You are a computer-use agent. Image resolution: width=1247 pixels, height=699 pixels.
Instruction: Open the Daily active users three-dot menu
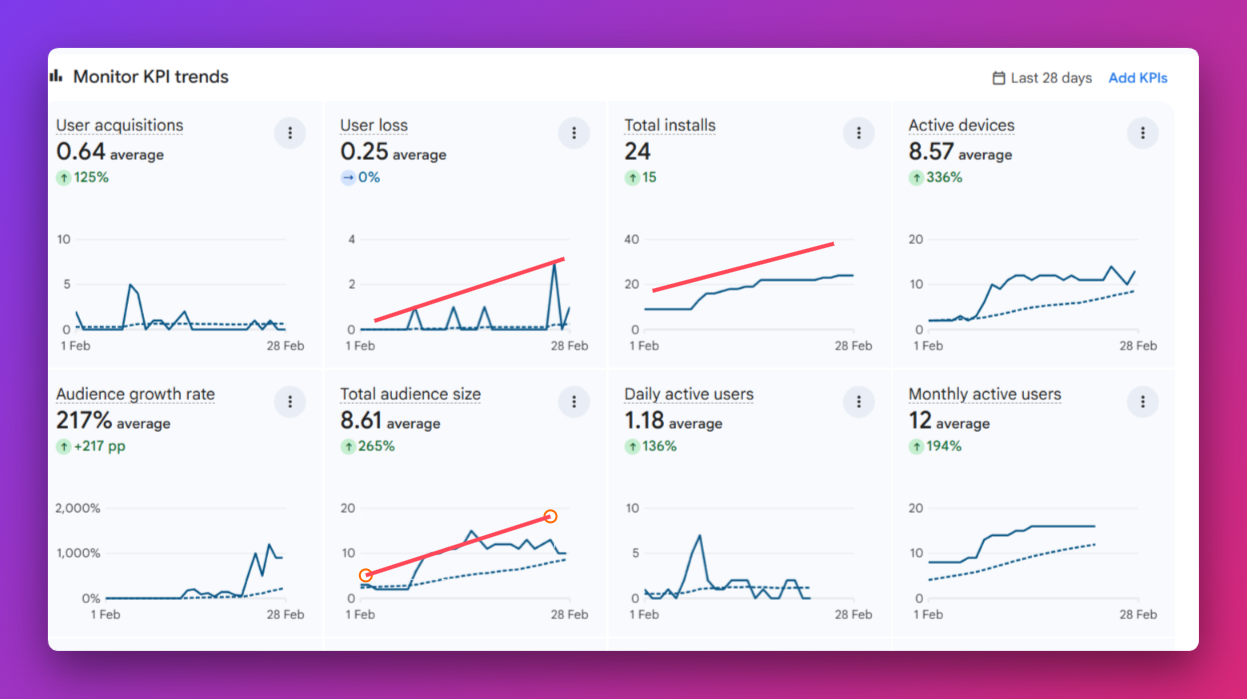tap(858, 402)
